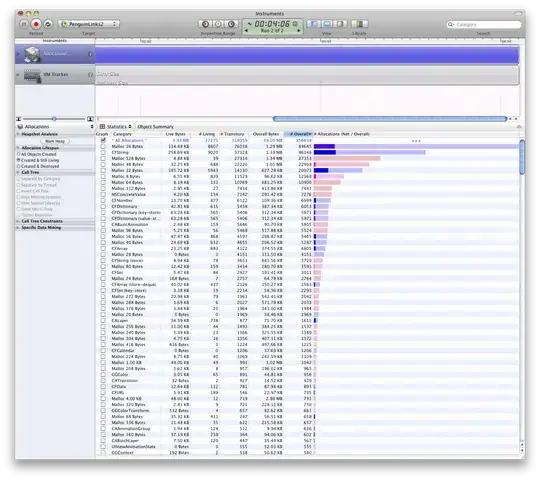
Task: Adjust the track scale slider thumb
Action: 54,119
